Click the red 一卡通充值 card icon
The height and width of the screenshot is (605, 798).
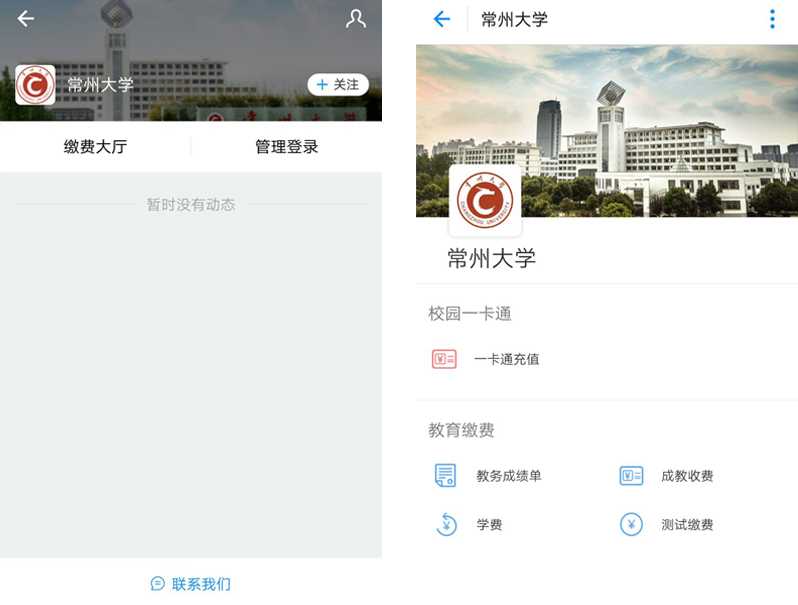(x=444, y=359)
